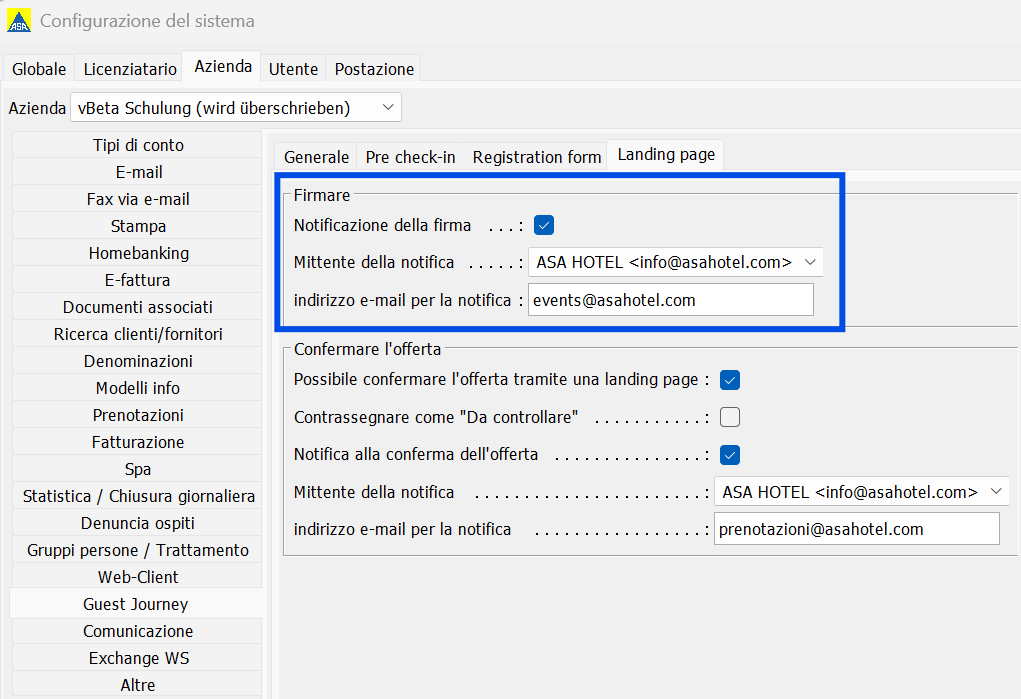Image resolution: width=1021 pixels, height=699 pixels.
Task: Open the Licenziatario tab
Action: [x=130, y=69]
